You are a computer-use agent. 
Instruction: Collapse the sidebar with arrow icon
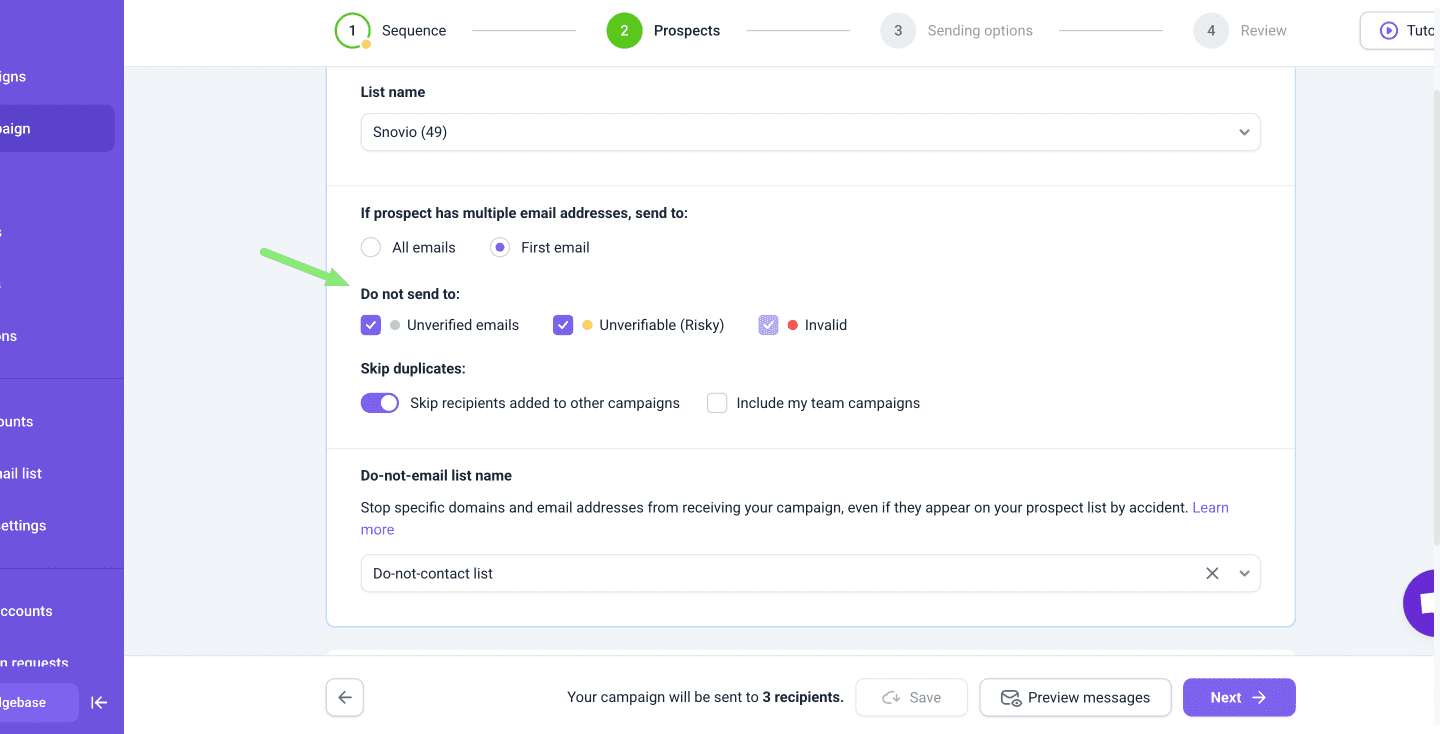99,702
